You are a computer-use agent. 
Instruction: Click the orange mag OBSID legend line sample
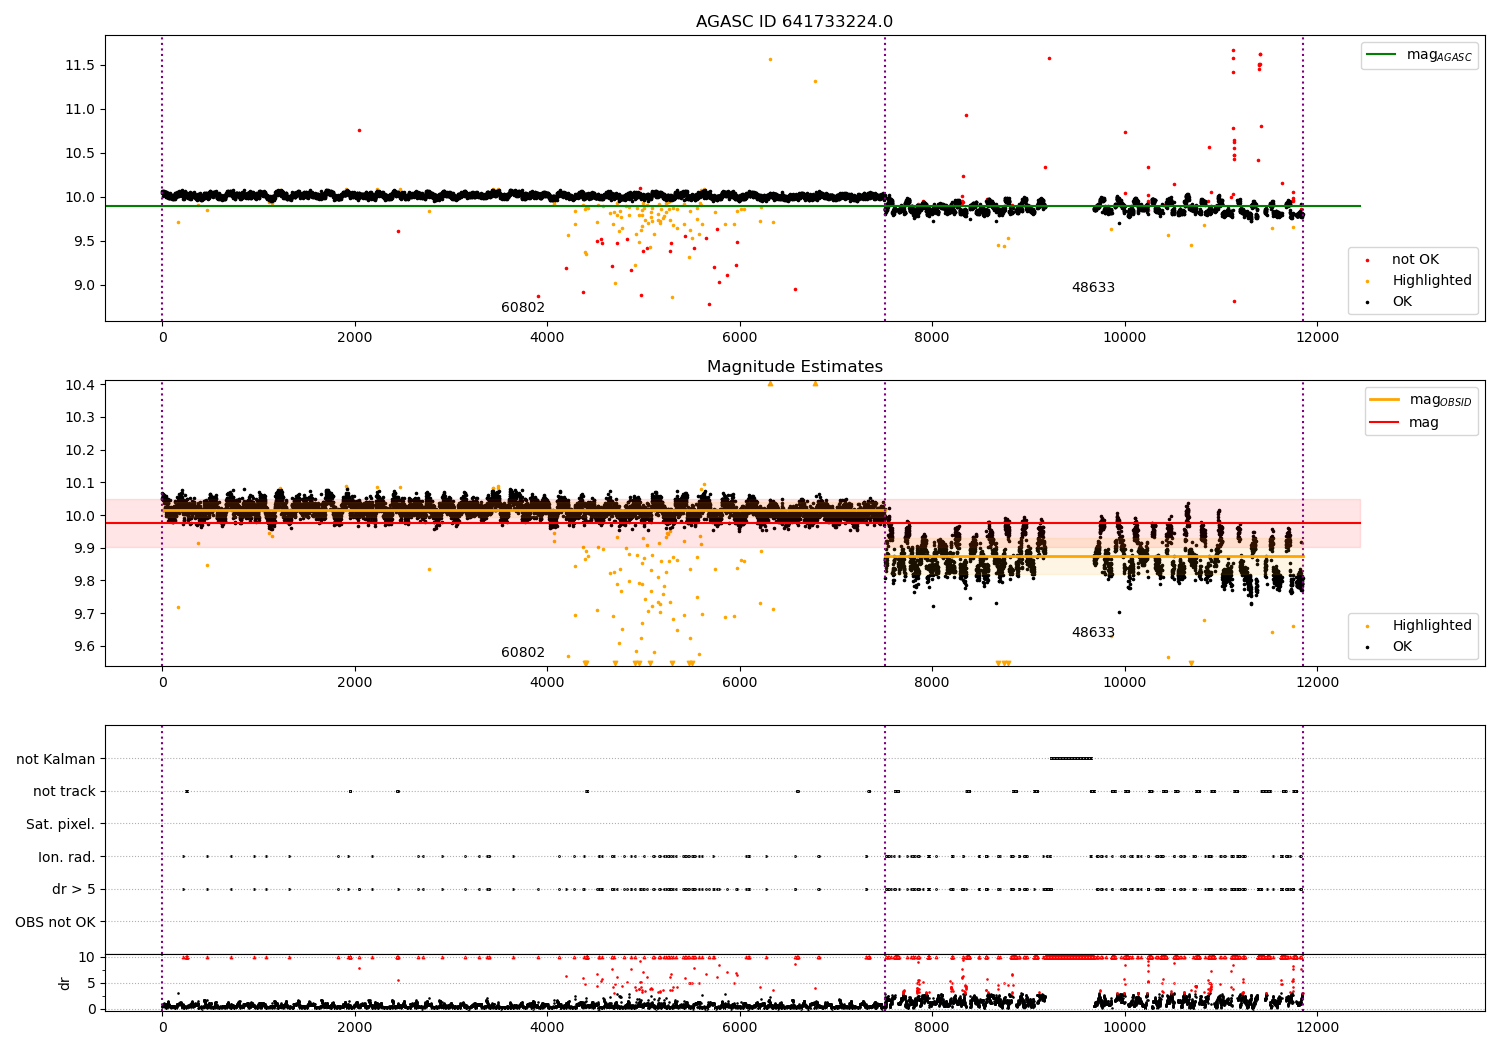tap(1385, 400)
